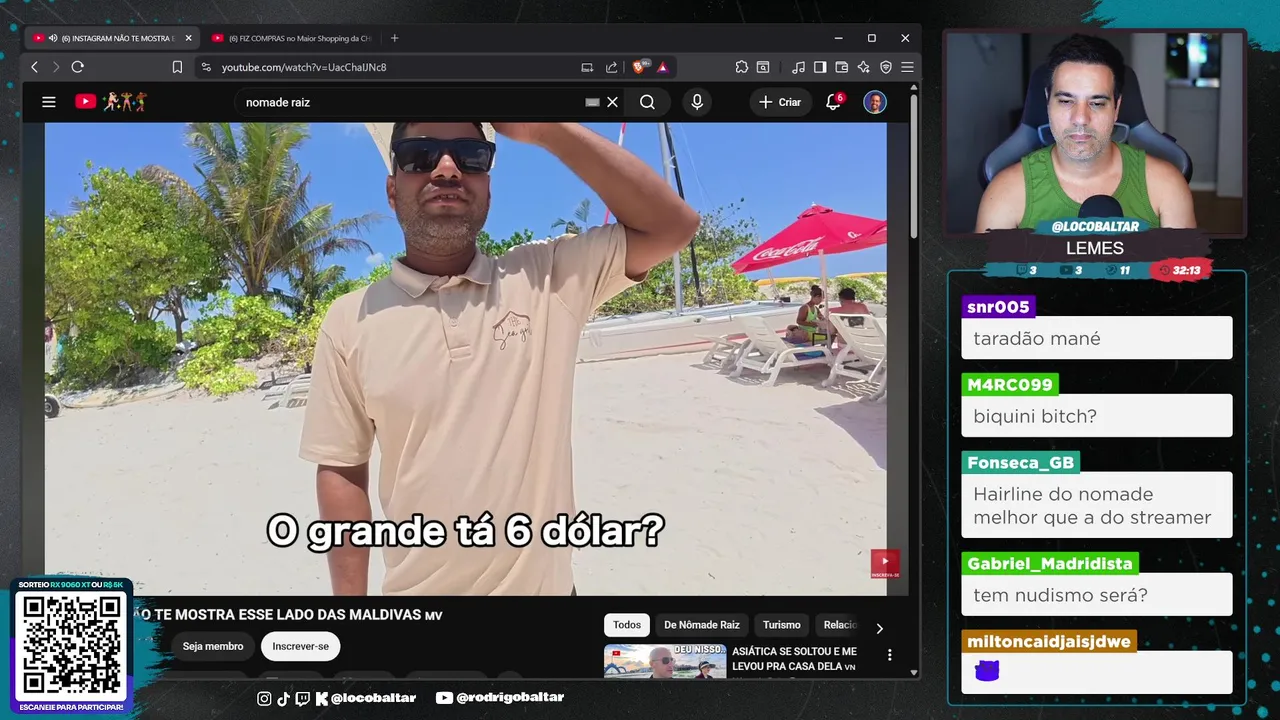The image size is (1280, 720).
Task: Open the three-dot menu of the ASIÁTICA video
Action: pos(889,655)
